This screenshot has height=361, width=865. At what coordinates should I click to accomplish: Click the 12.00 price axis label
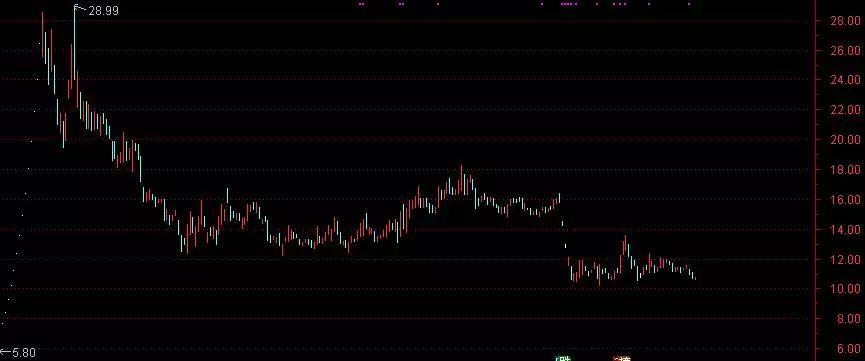pos(846,259)
